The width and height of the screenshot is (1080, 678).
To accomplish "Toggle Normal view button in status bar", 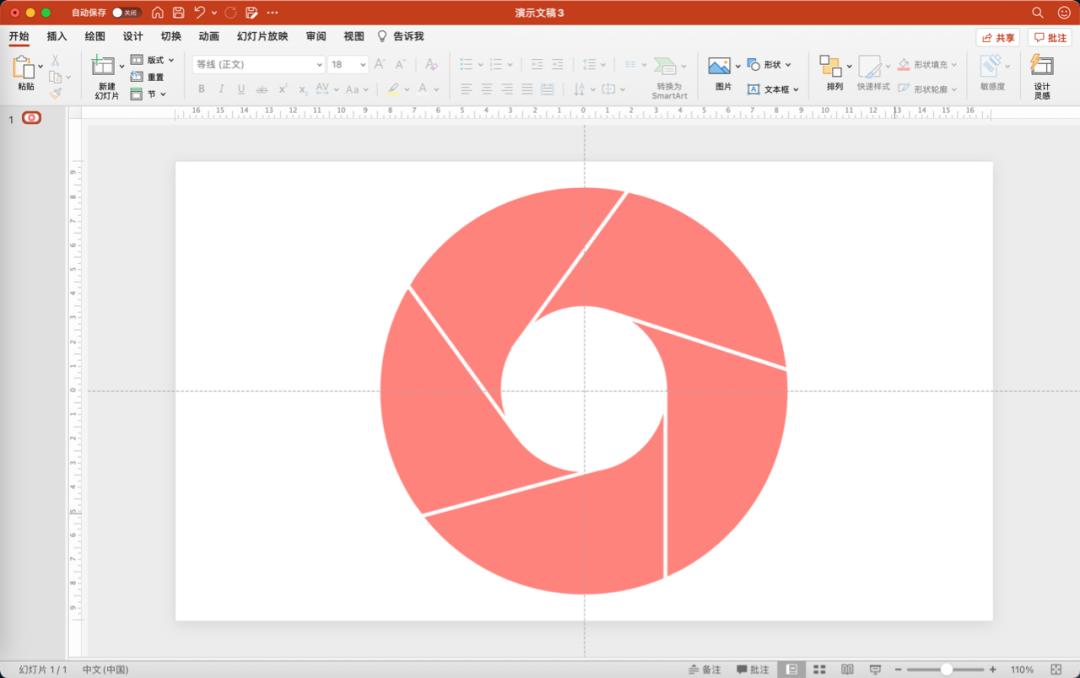I will pos(792,669).
